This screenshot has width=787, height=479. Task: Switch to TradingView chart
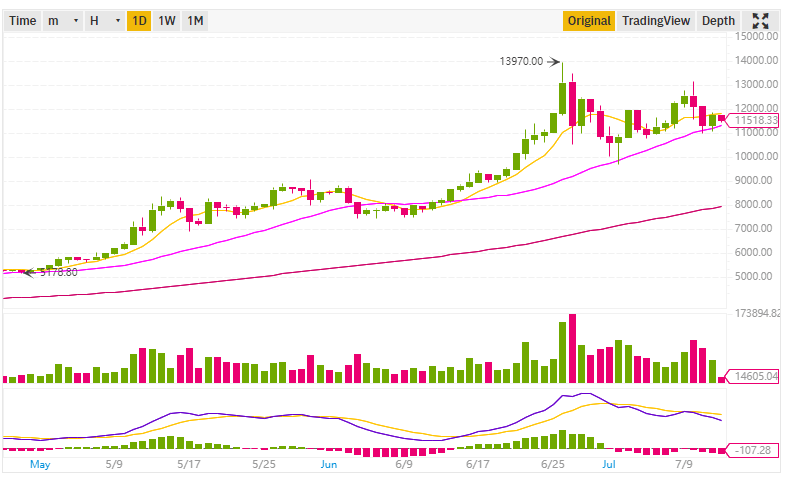(x=656, y=21)
